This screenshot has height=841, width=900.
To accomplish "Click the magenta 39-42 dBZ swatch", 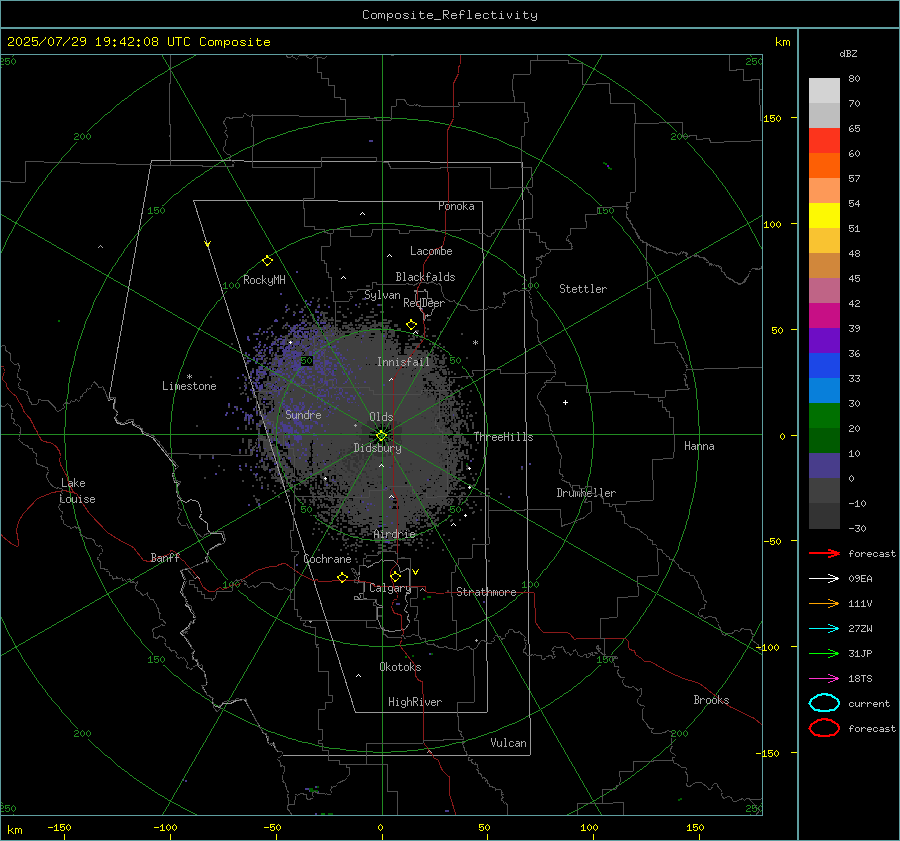I will click(824, 316).
